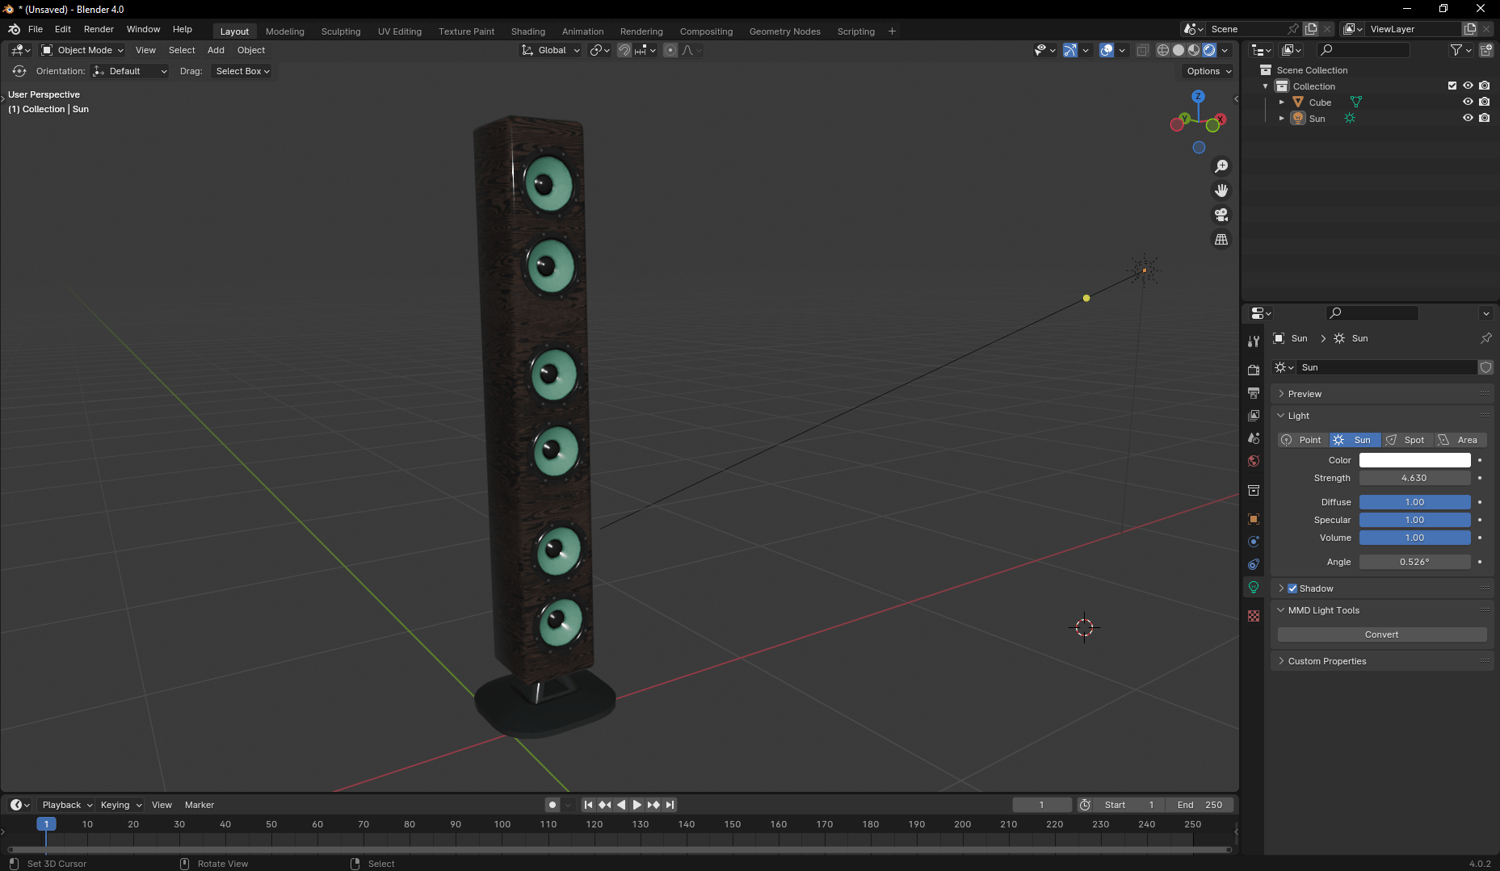Open the Tool properties tab
Viewport: 1500px width, 871px height.
(1253, 342)
